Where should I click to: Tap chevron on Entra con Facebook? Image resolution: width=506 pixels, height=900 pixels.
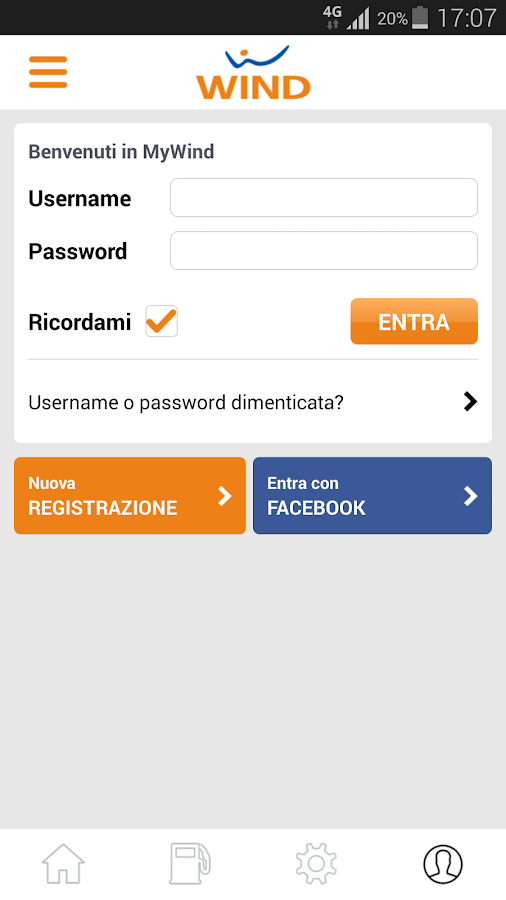tap(470, 496)
